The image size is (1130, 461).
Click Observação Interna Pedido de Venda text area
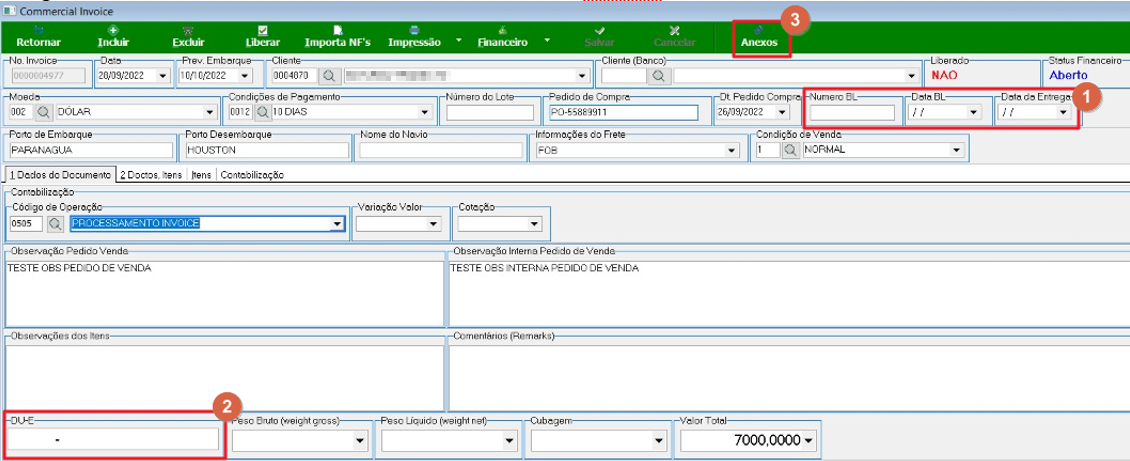(x=788, y=293)
